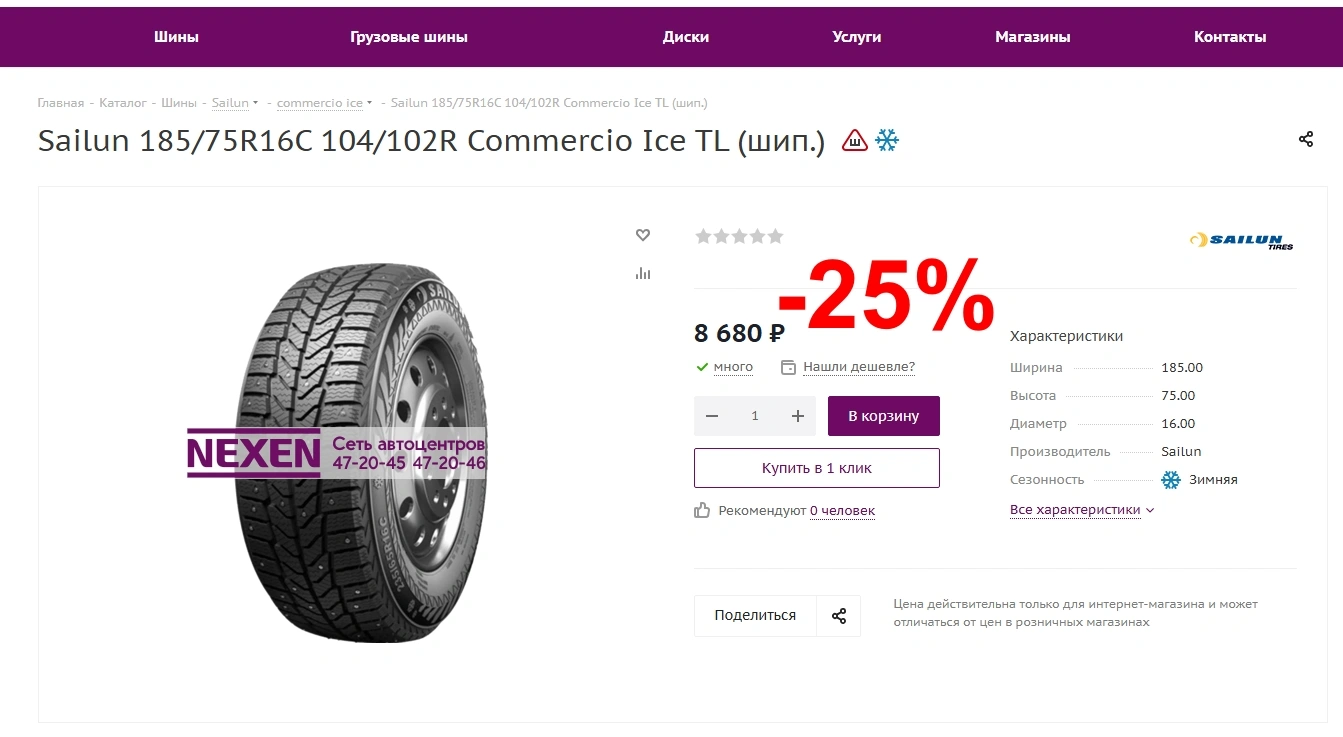
Task: Click snowflake winter icon beside title
Action: 887,140
